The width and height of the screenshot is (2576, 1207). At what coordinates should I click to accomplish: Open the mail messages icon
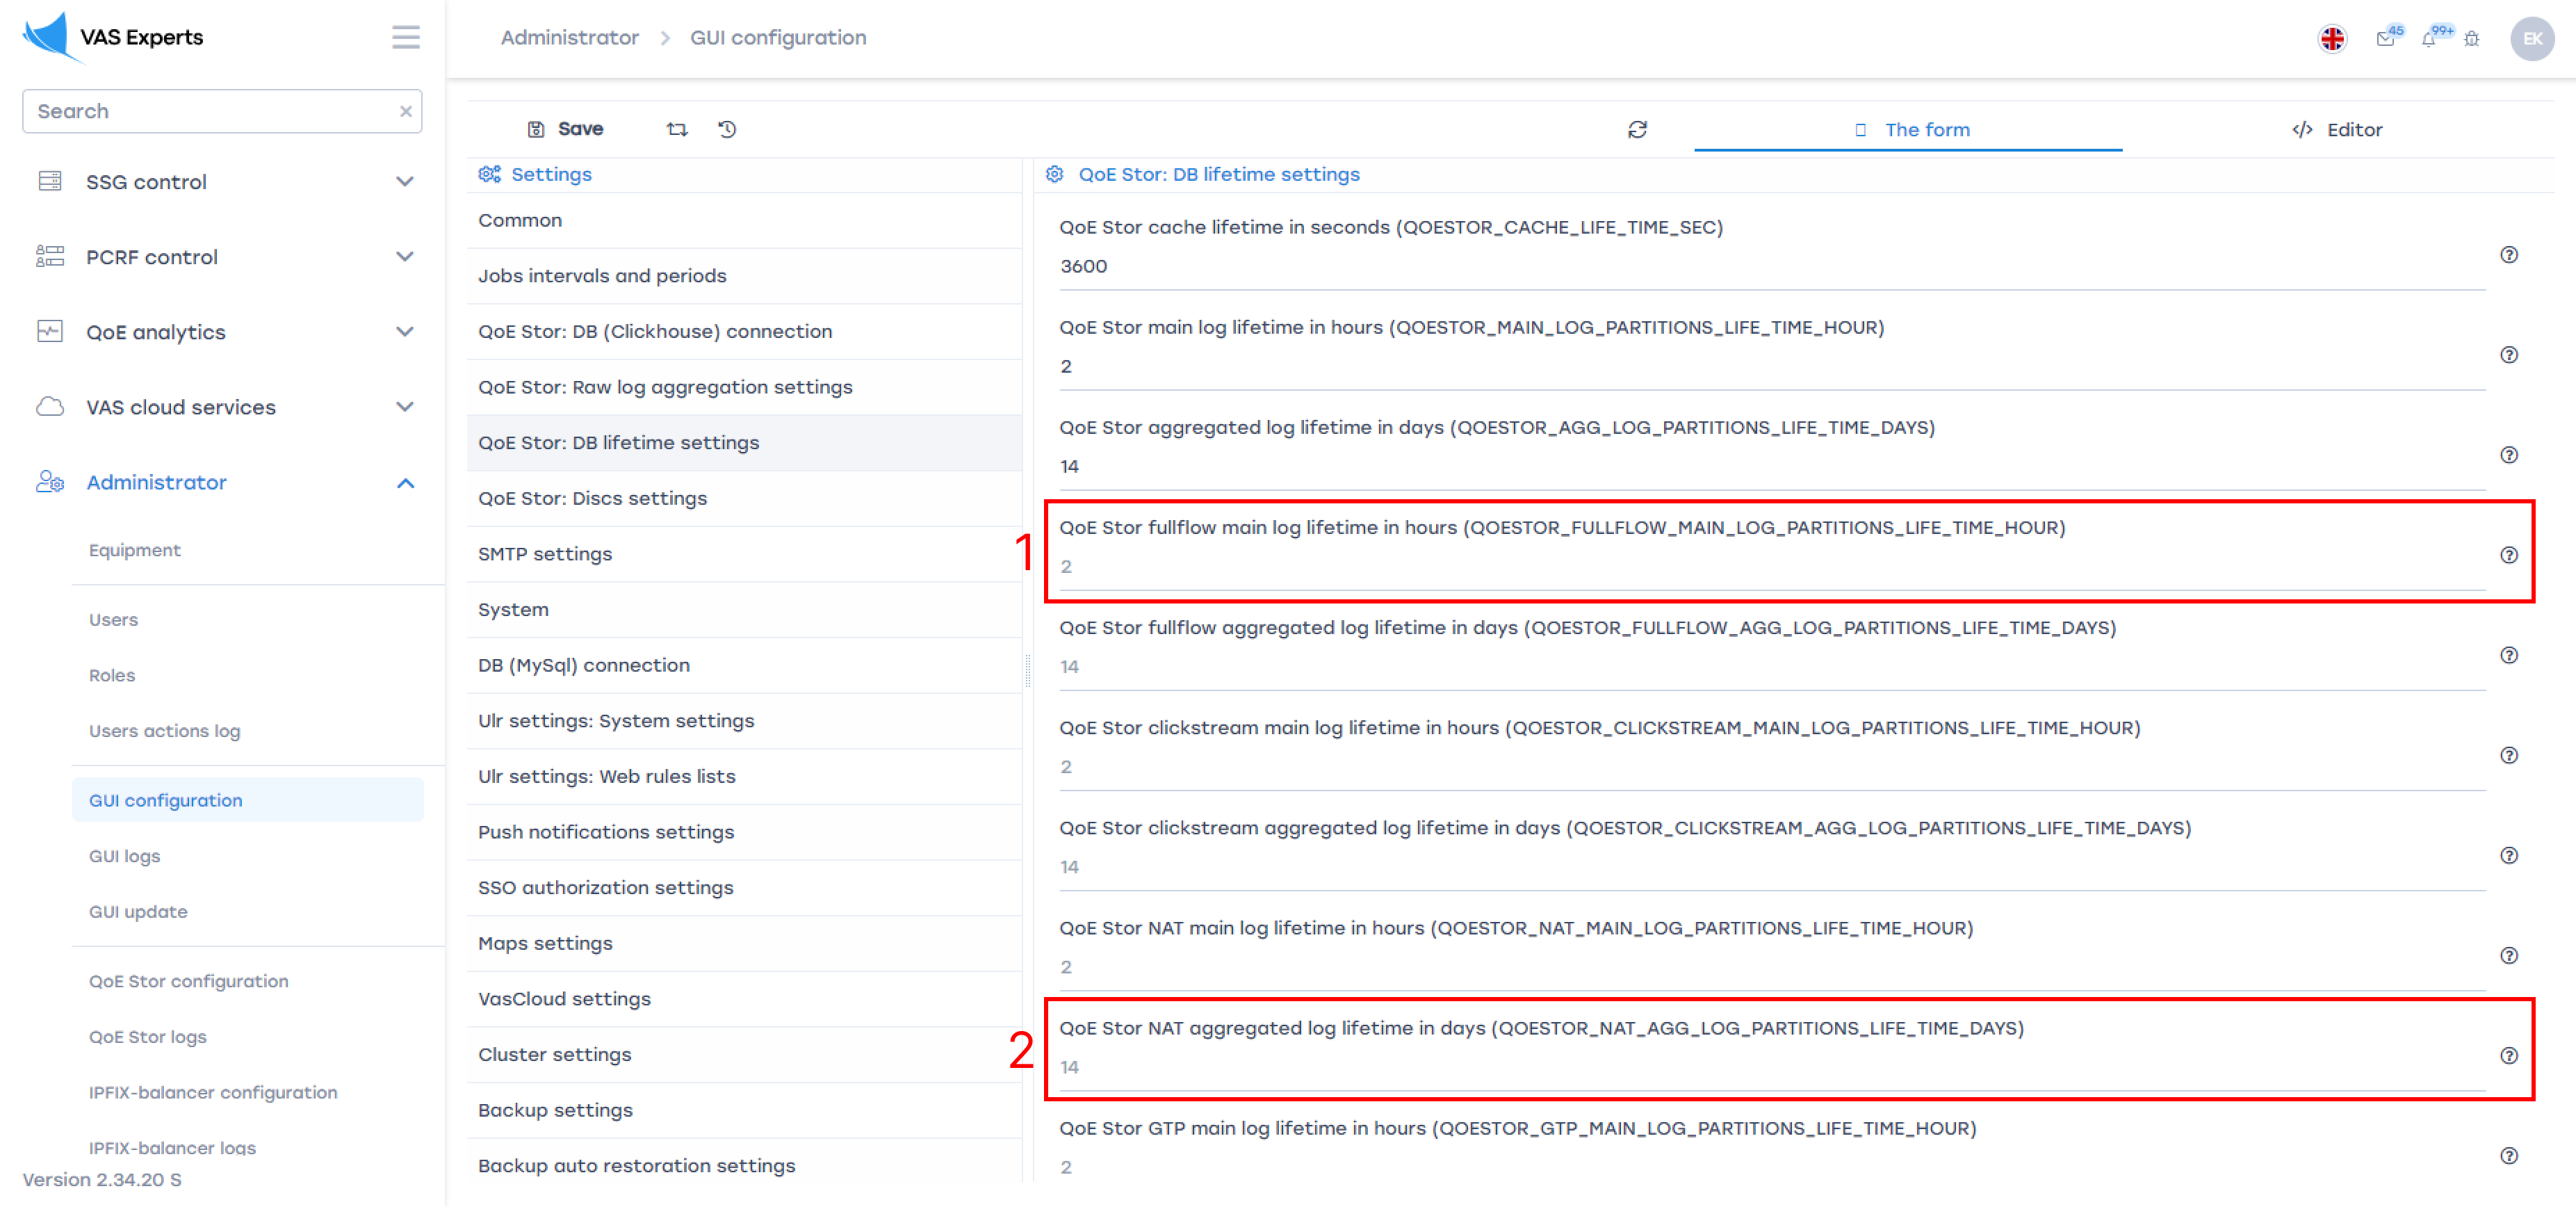point(2385,39)
